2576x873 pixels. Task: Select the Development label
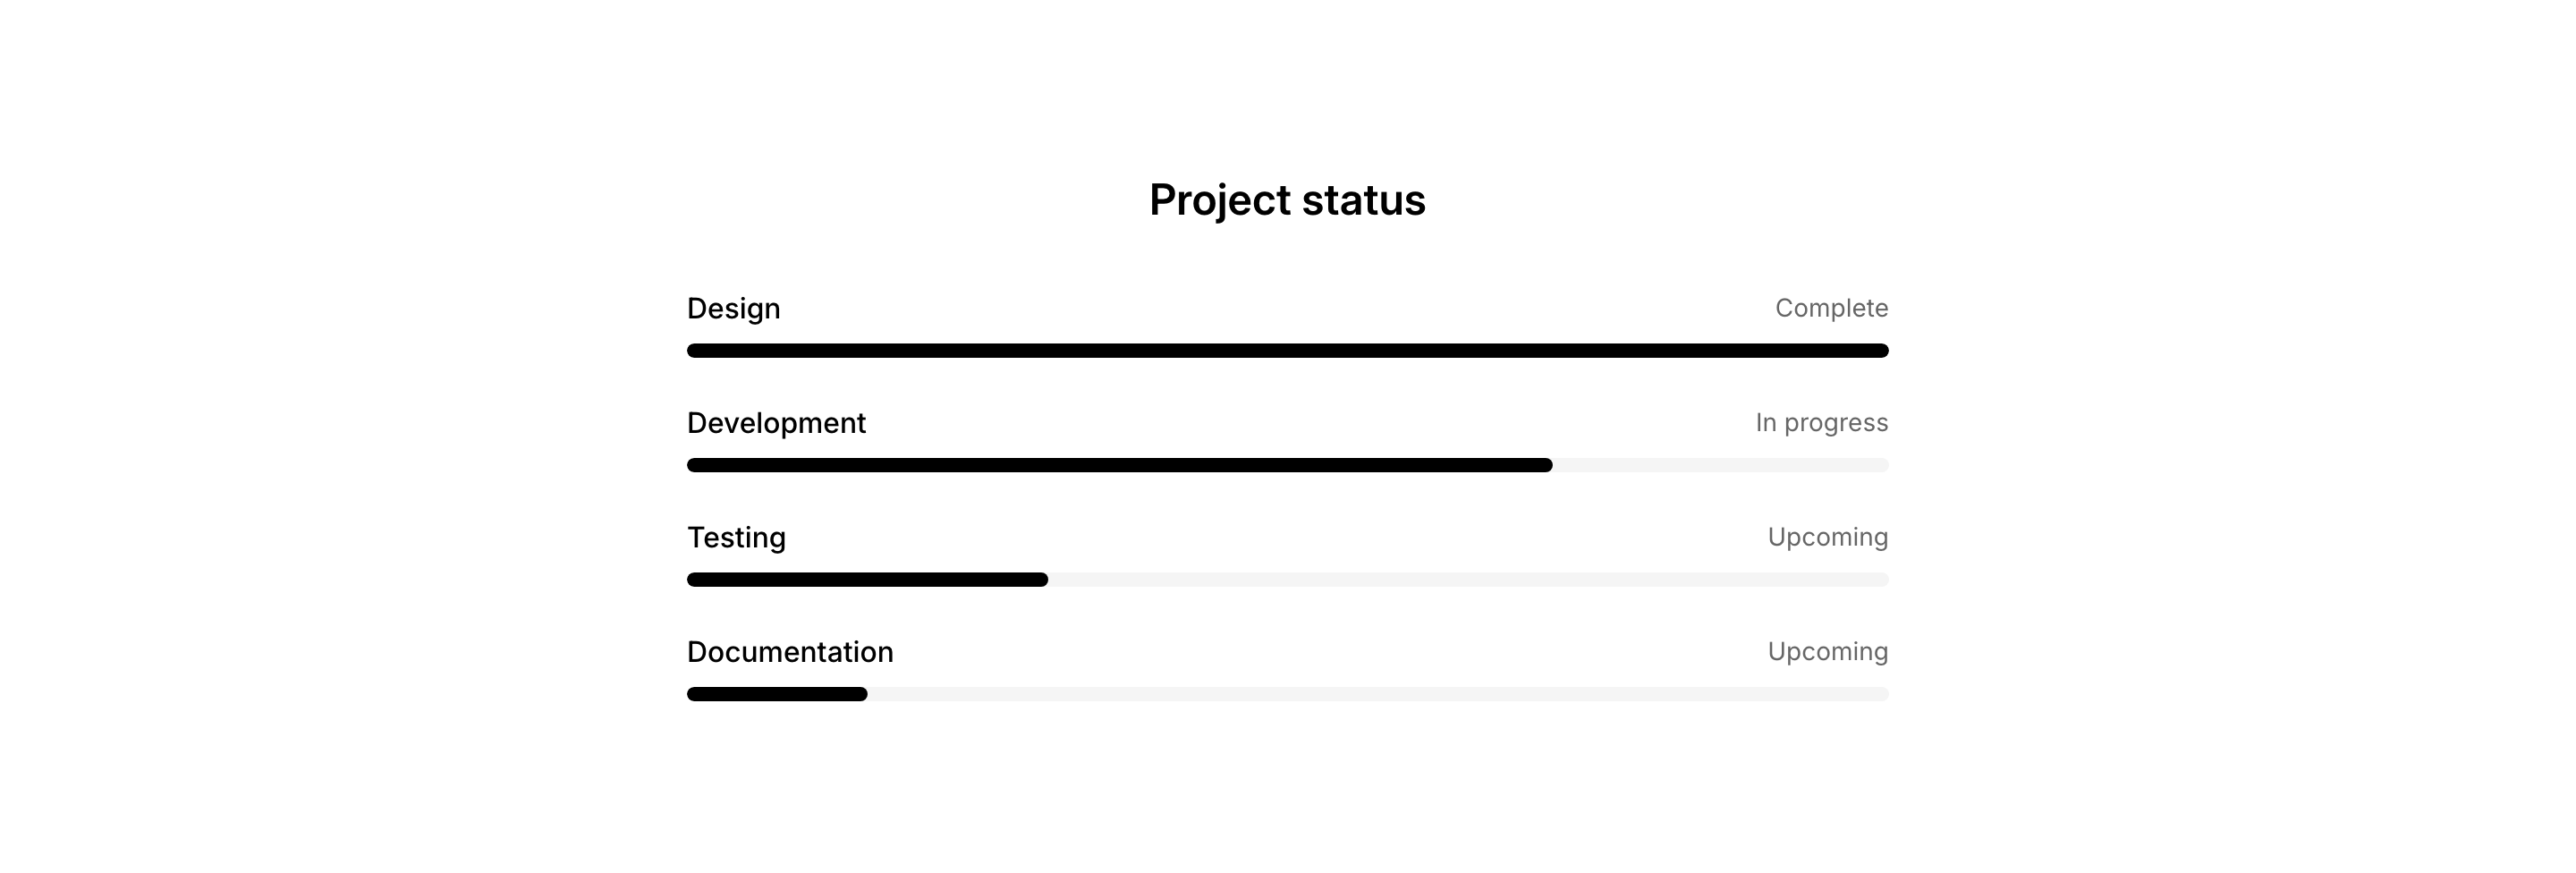[x=776, y=423]
